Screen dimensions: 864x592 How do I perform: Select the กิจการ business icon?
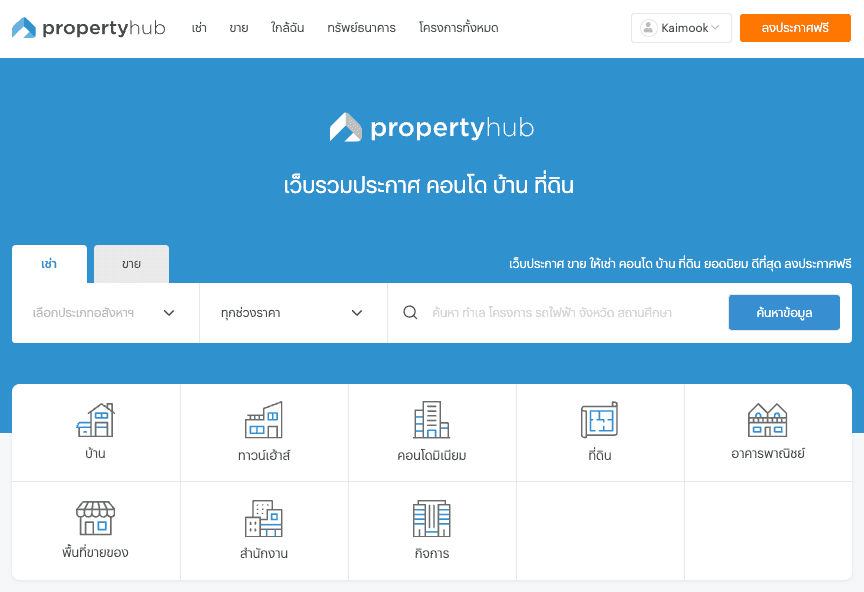click(431, 518)
